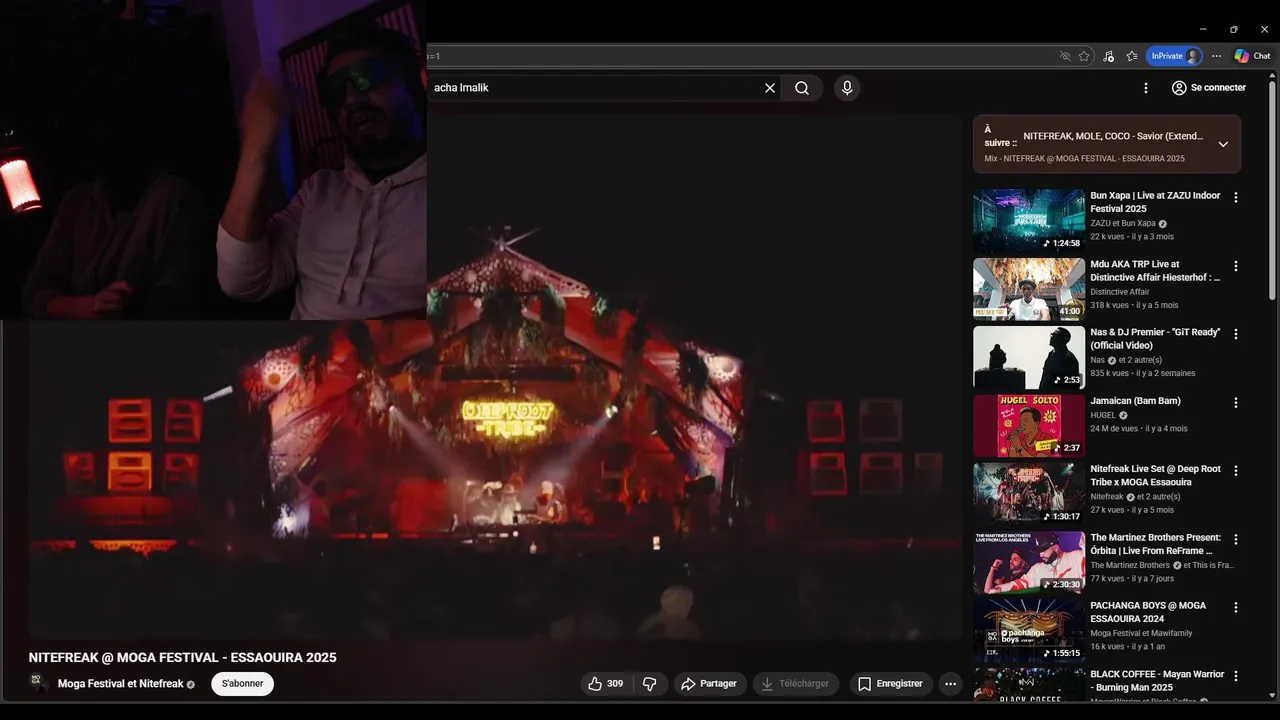Open PACHANGA BOYS video thumbnail

click(1029, 630)
